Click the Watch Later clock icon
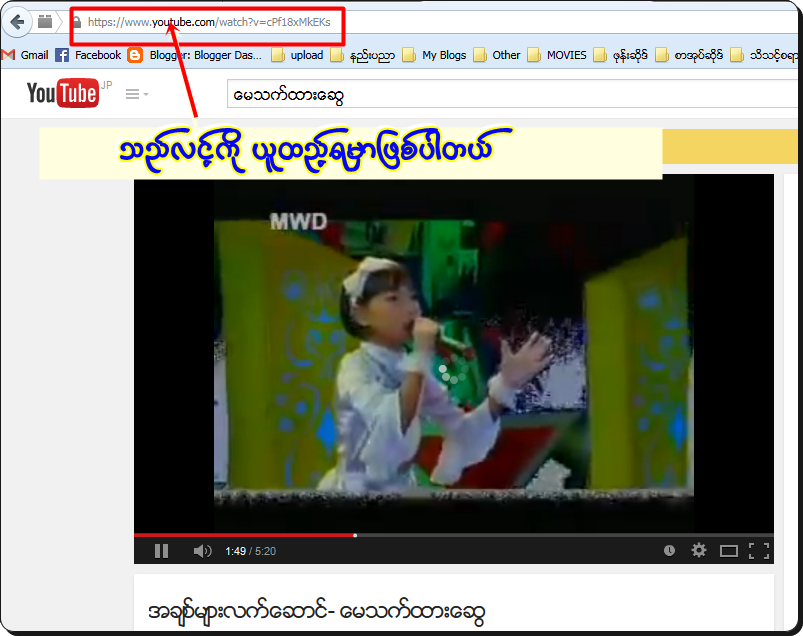The image size is (803, 636). coord(669,550)
